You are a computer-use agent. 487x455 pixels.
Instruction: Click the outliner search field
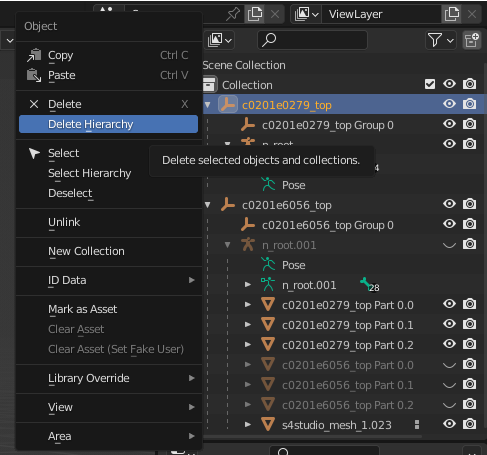(x=312, y=40)
